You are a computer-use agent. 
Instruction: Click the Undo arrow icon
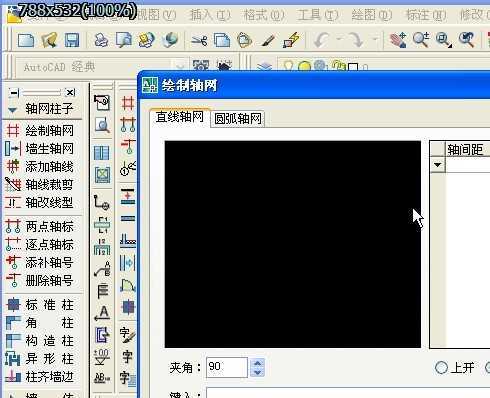(x=322, y=40)
